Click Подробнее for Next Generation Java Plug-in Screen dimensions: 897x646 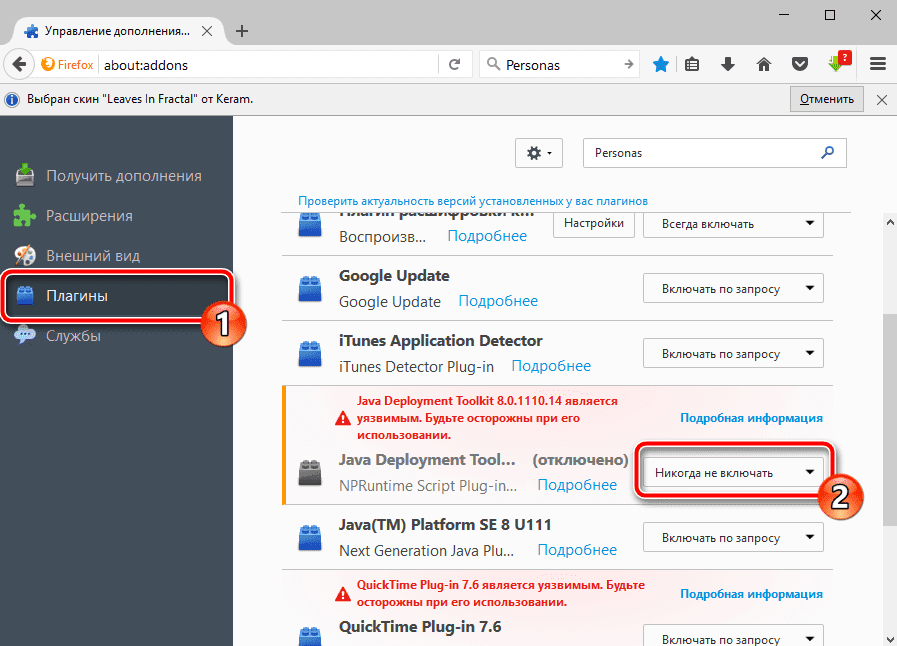[577, 550]
